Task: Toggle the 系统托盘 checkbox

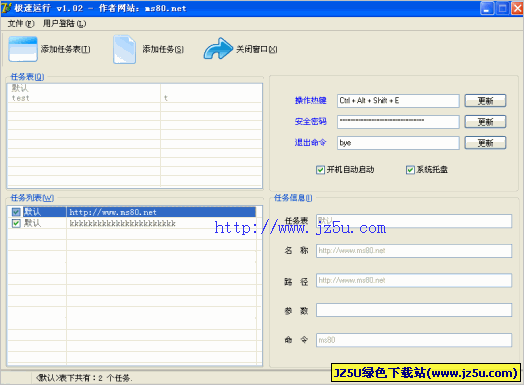Action: [x=410, y=170]
